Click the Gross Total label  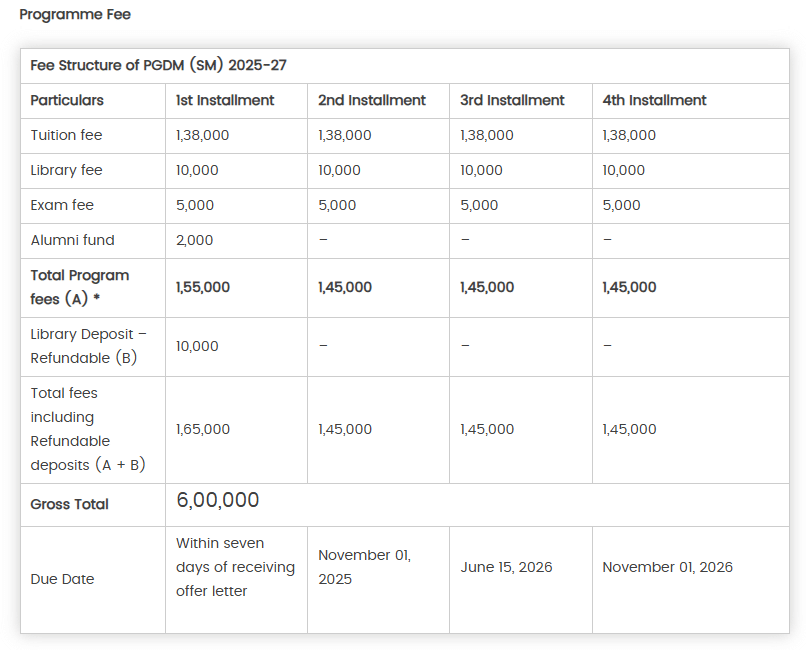pos(69,504)
